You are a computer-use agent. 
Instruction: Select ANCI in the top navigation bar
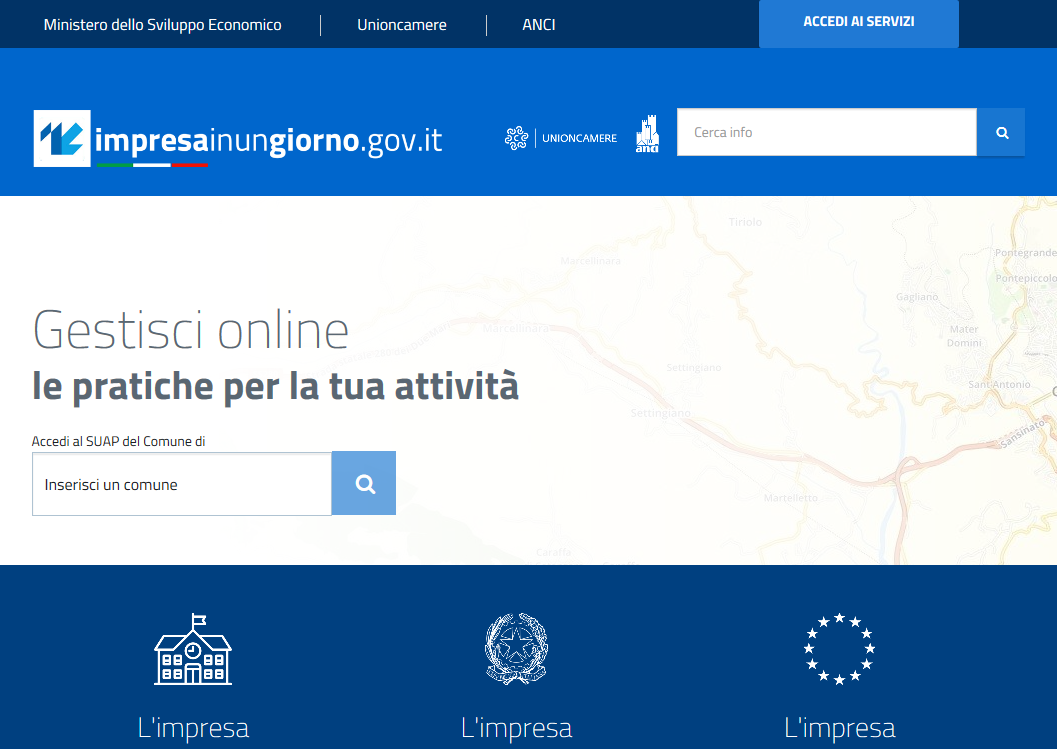[x=538, y=24]
